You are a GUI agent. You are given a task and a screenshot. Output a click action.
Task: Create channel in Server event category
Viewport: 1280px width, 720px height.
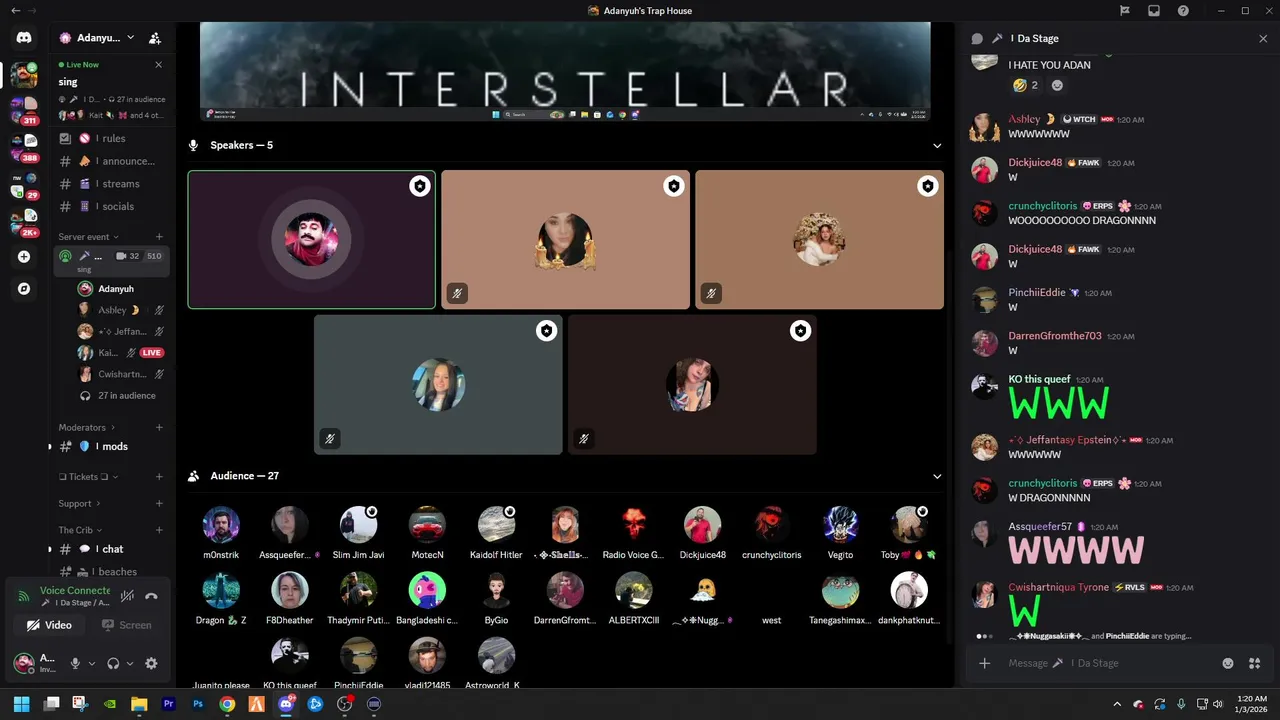tap(159, 237)
